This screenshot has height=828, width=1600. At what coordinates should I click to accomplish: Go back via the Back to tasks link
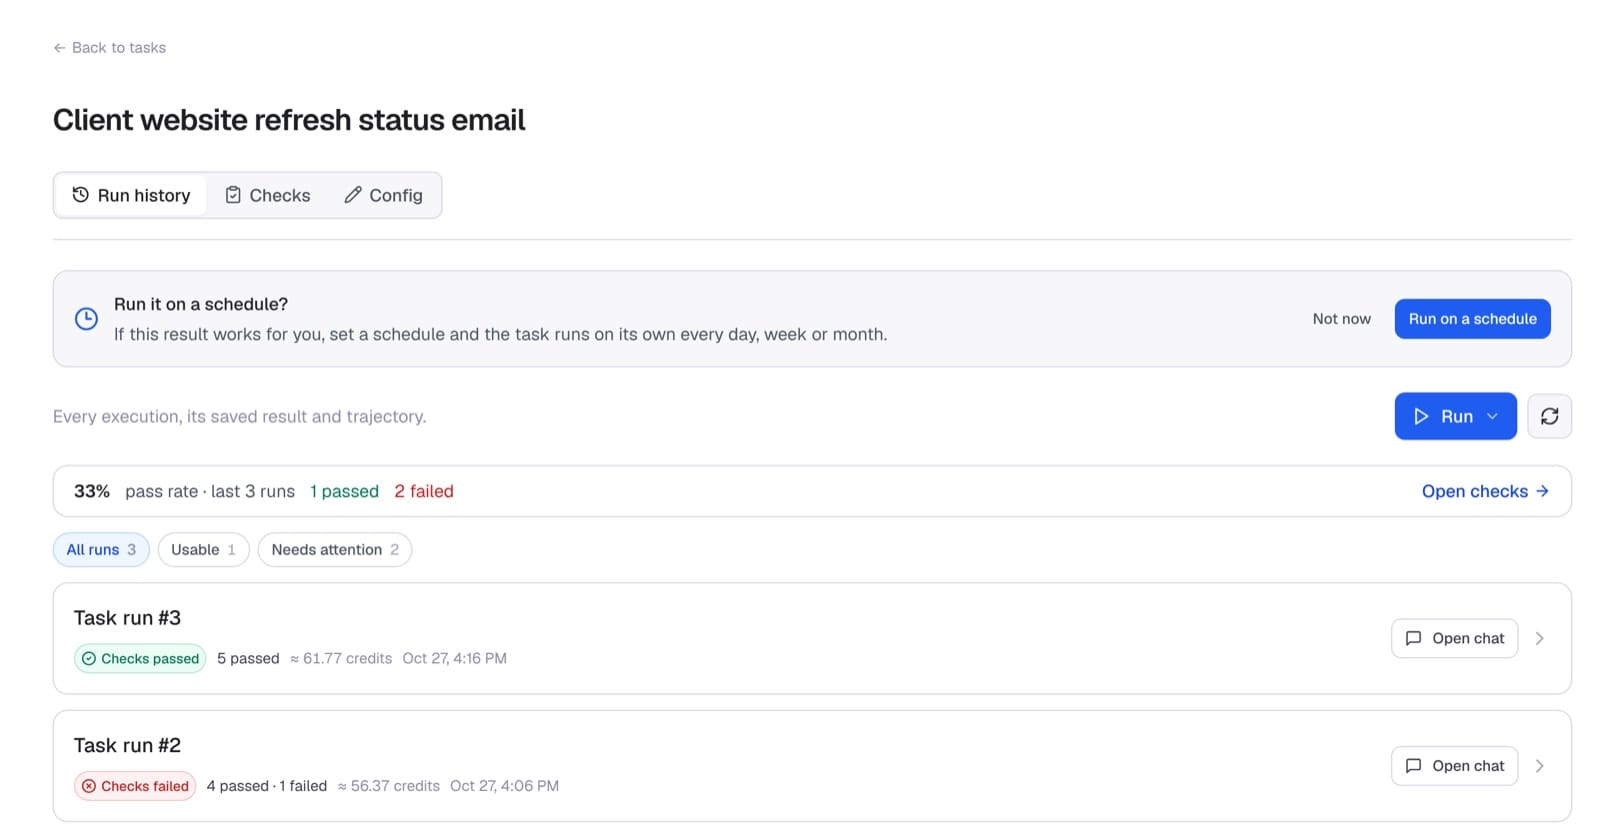click(109, 47)
